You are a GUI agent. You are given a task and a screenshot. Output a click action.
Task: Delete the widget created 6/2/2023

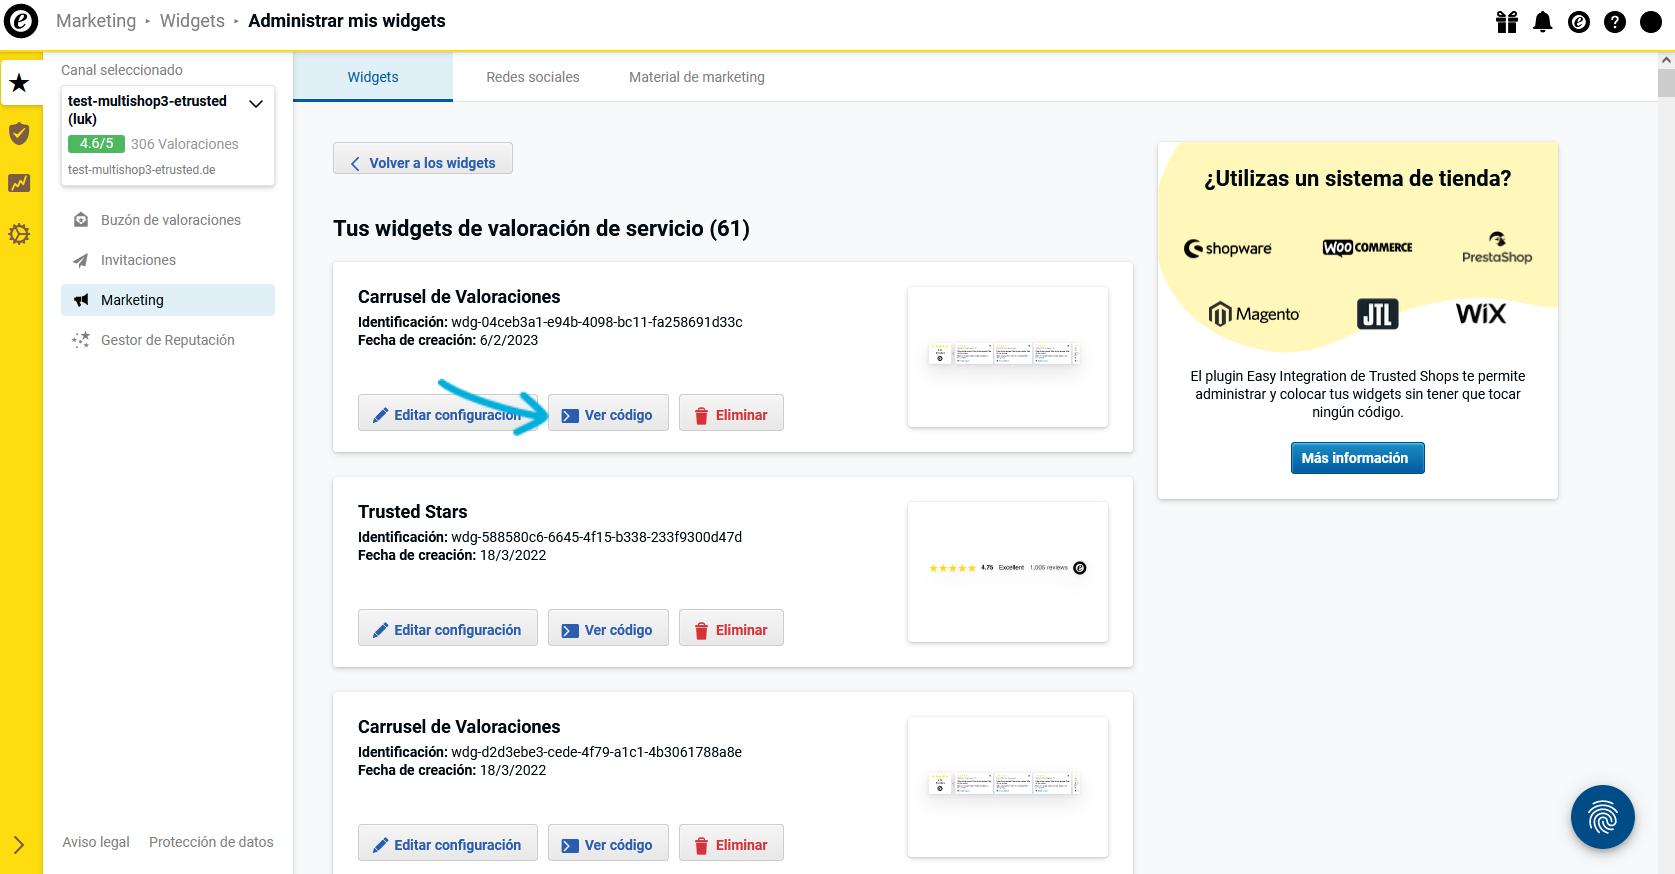731,414
